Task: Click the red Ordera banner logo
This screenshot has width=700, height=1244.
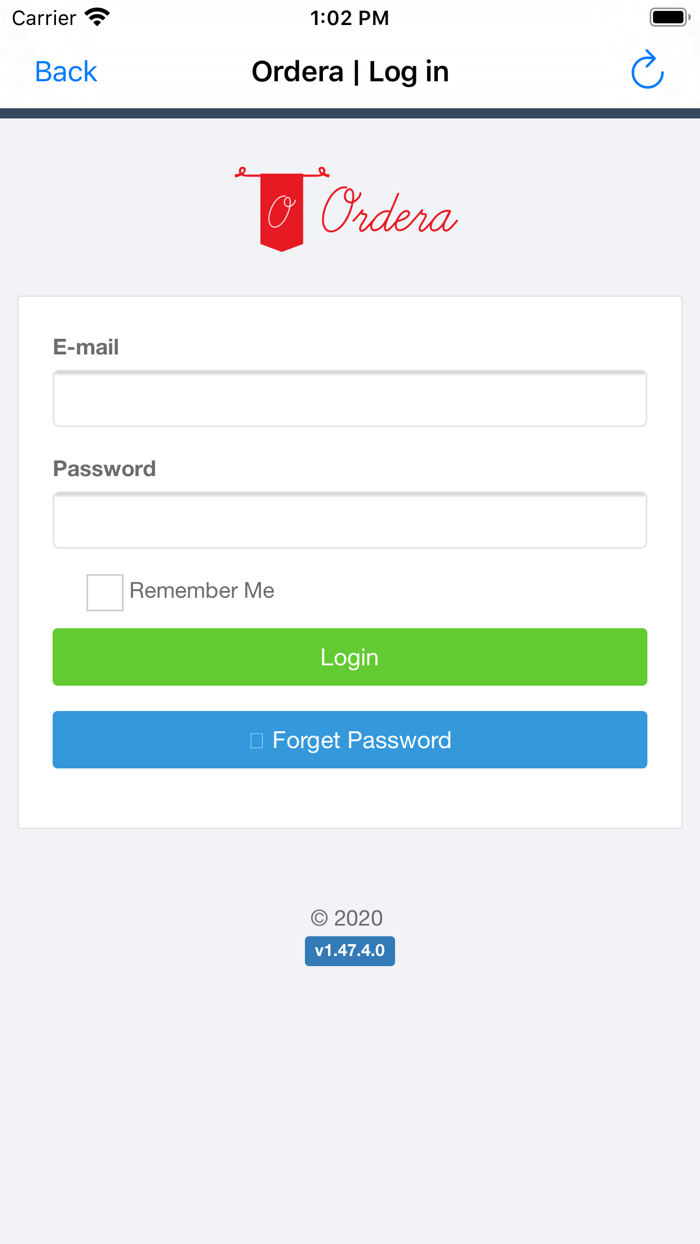Action: tap(282, 209)
